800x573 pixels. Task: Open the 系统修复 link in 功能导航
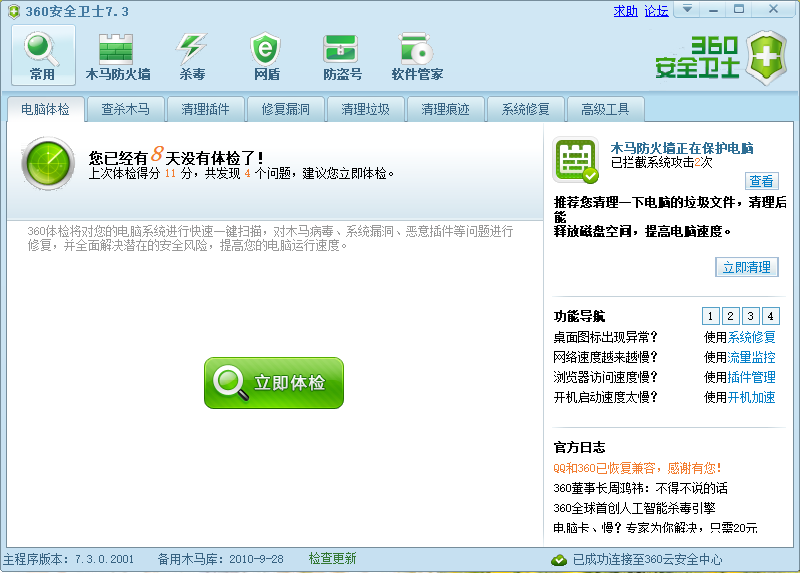click(x=752, y=337)
